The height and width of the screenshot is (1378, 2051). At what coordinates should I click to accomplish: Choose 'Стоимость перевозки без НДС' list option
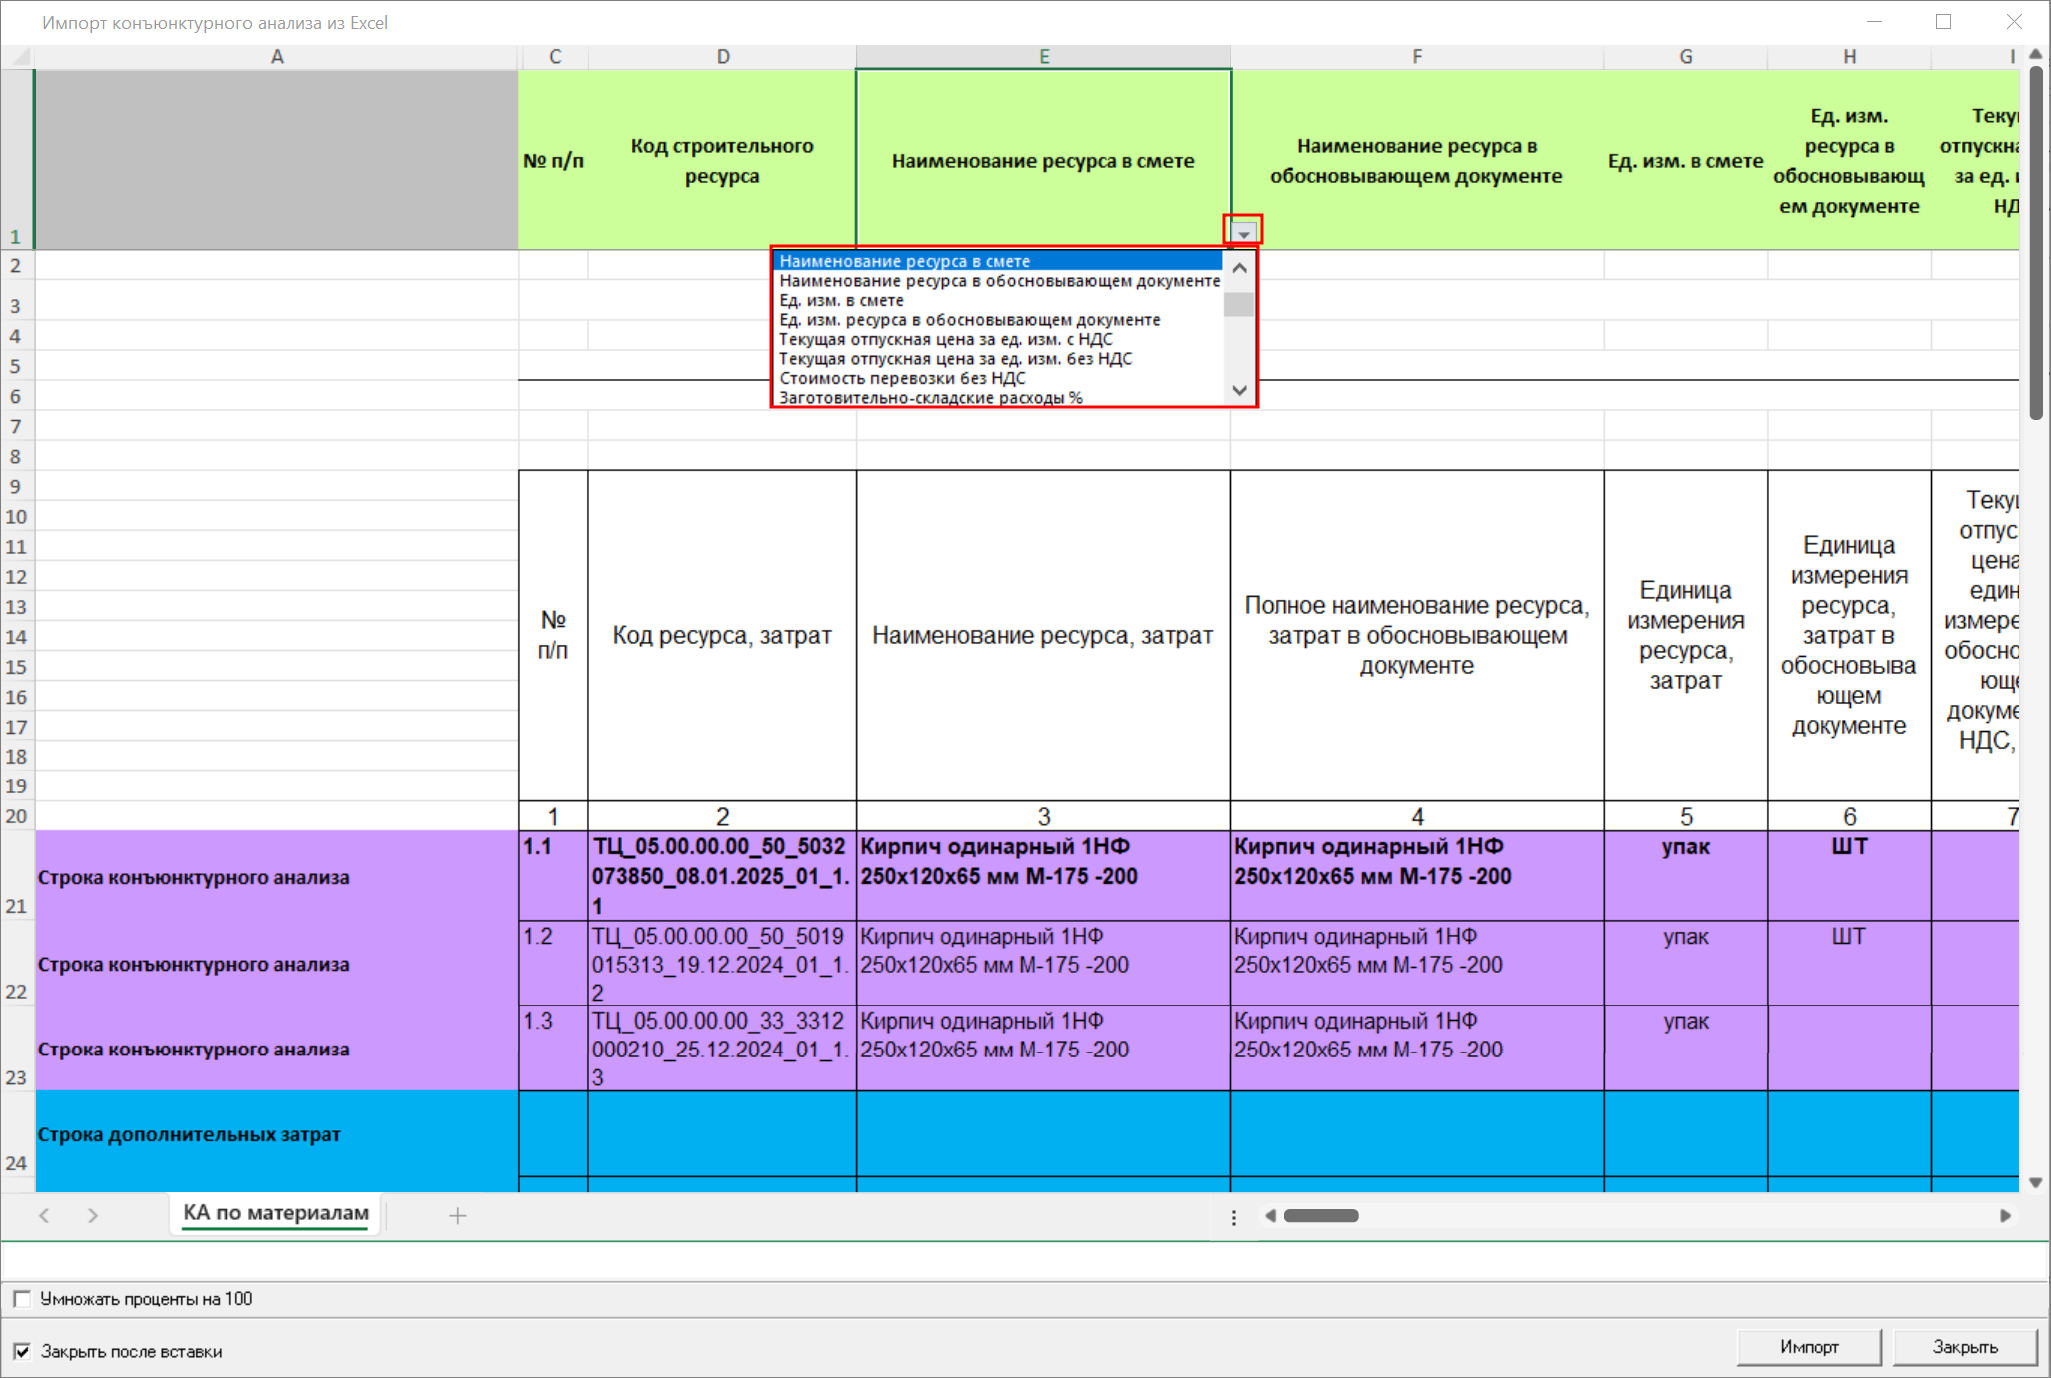(x=902, y=379)
